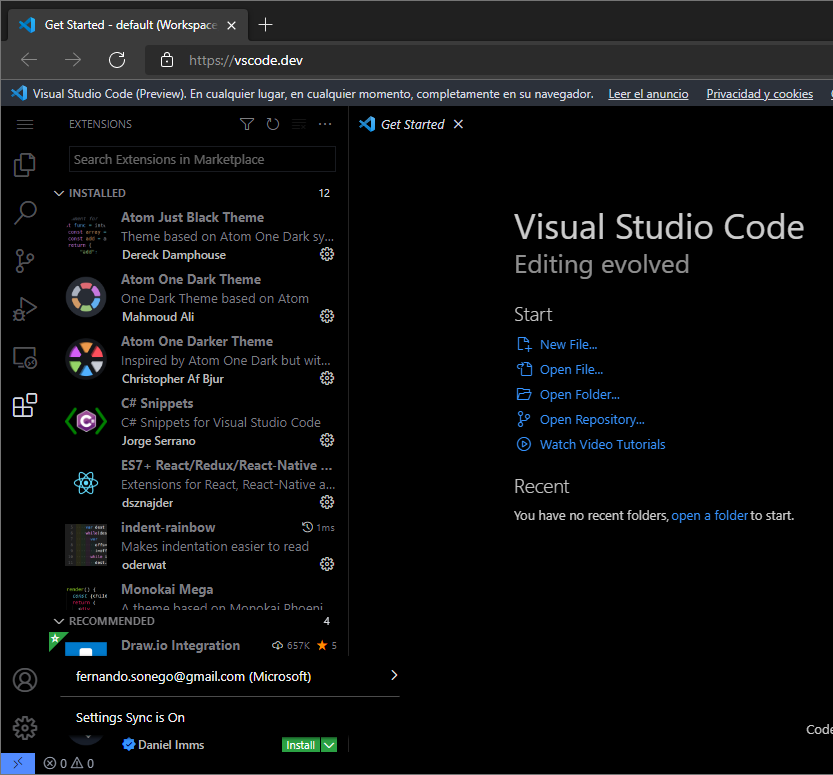This screenshot has height=775, width=833.
Task: Open the Source Control view
Action: 24,260
